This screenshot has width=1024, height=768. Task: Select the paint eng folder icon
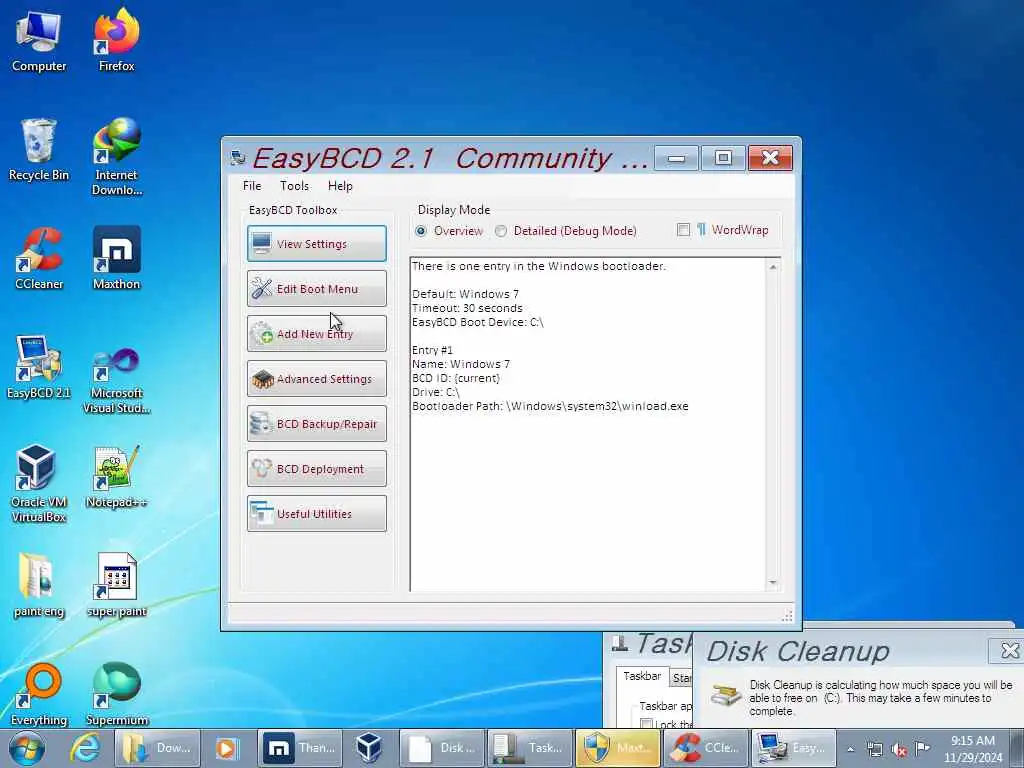[39, 586]
